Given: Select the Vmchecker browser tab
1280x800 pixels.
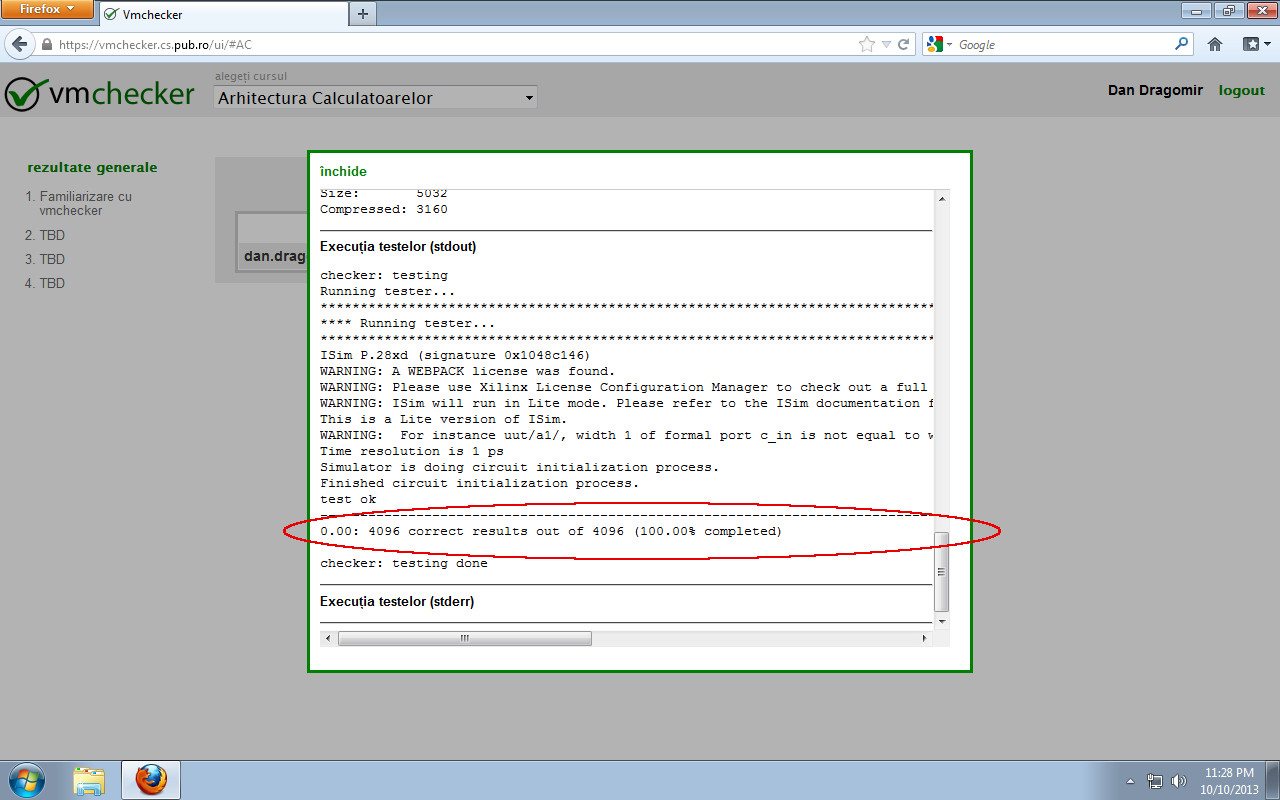Looking at the screenshot, I should (220, 15).
